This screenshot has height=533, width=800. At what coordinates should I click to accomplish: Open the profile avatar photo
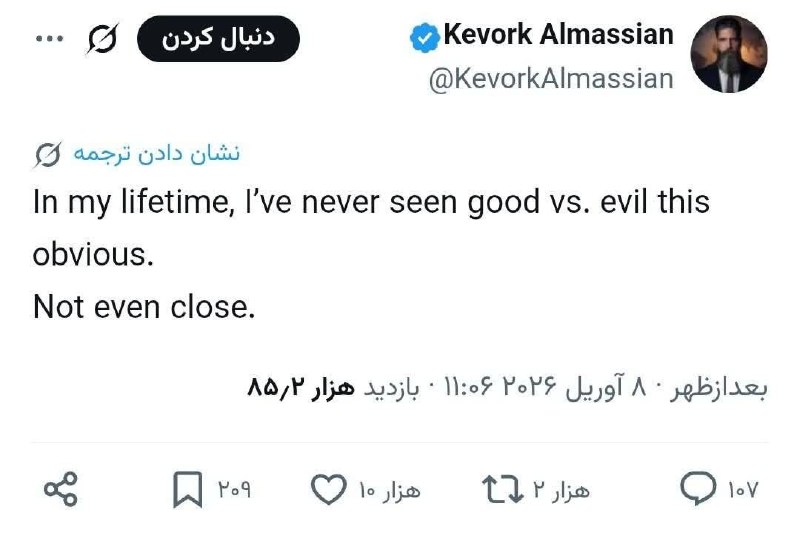(x=729, y=54)
